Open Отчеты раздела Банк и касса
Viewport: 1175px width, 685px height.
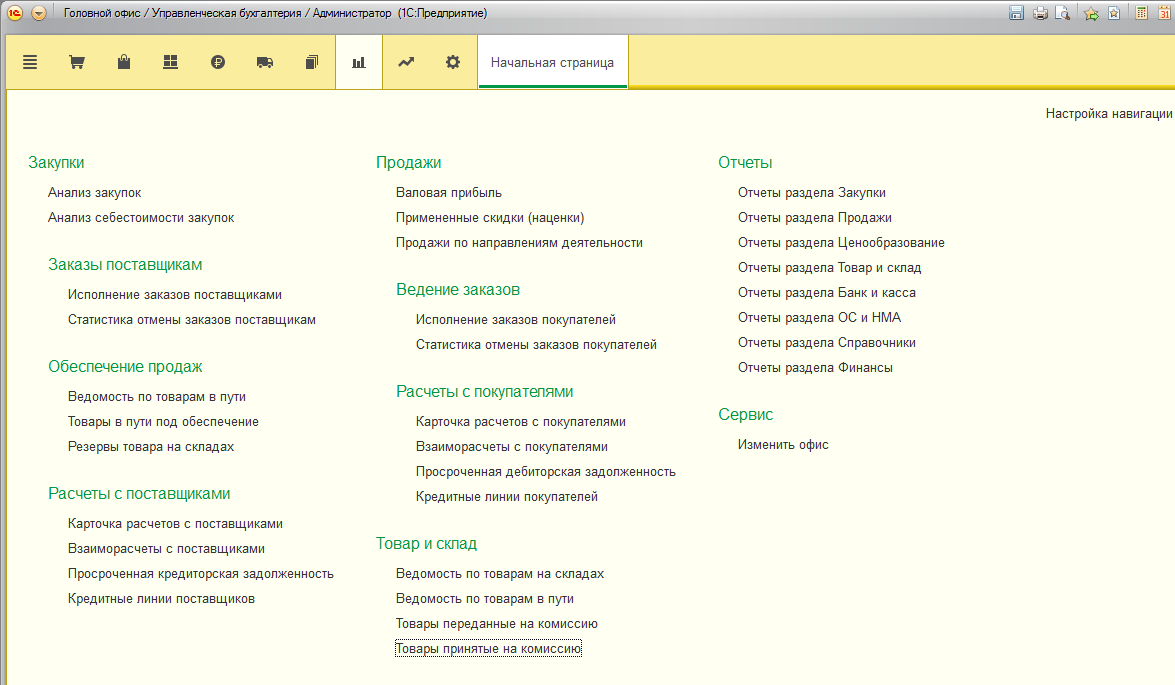827,292
